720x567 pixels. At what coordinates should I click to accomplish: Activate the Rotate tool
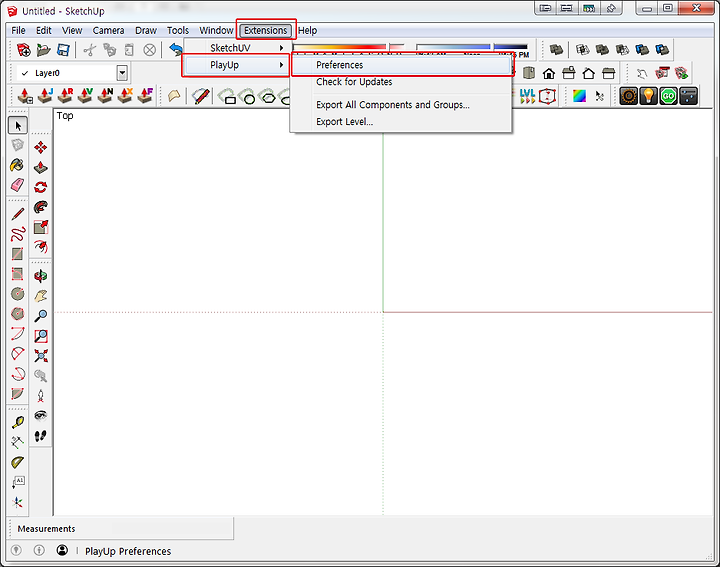40,187
